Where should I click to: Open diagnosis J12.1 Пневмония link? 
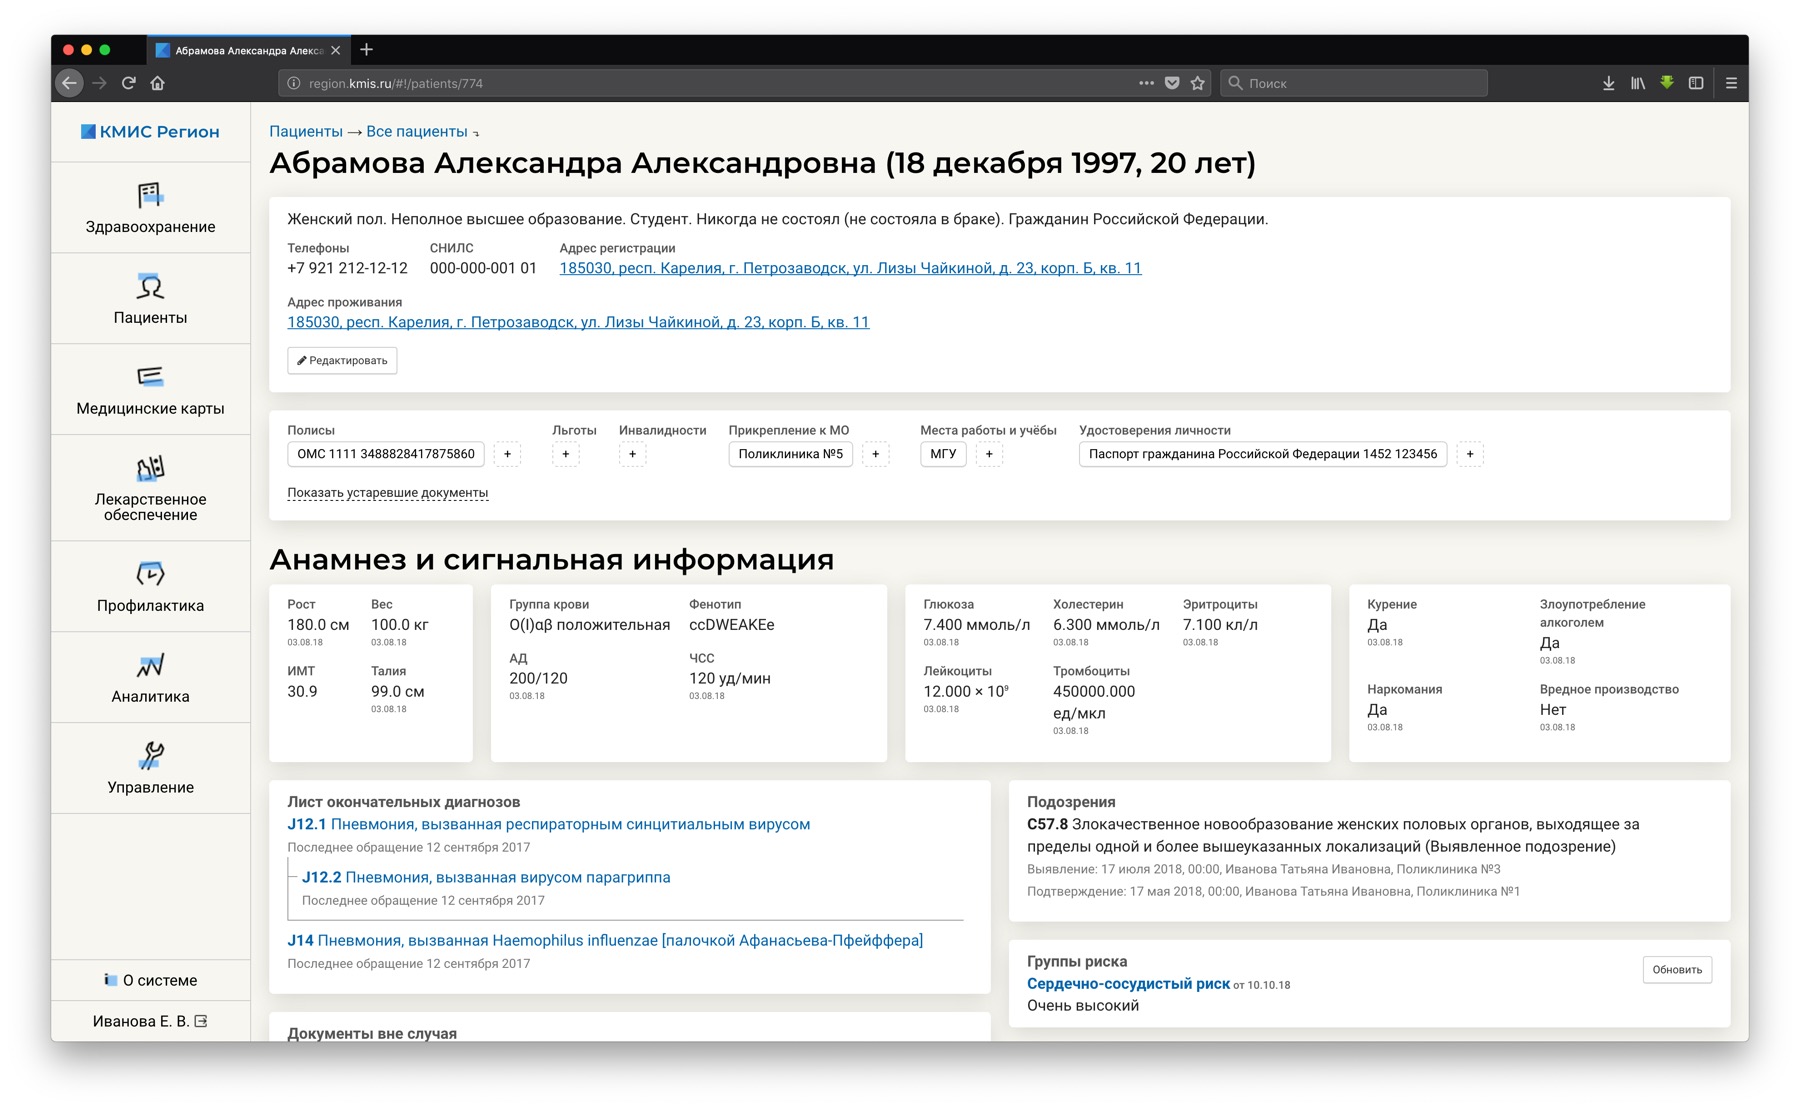click(x=549, y=824)
